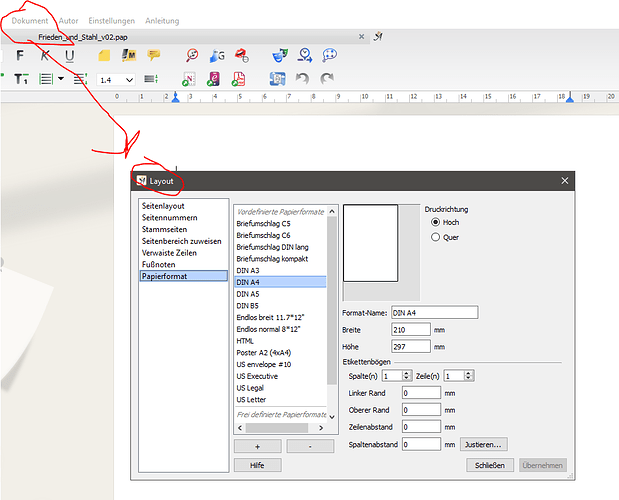The height and width of the screenshot is (500, 619).
Task: Increase or decrease Spalte(n) spinner
Action: point(407,376)
